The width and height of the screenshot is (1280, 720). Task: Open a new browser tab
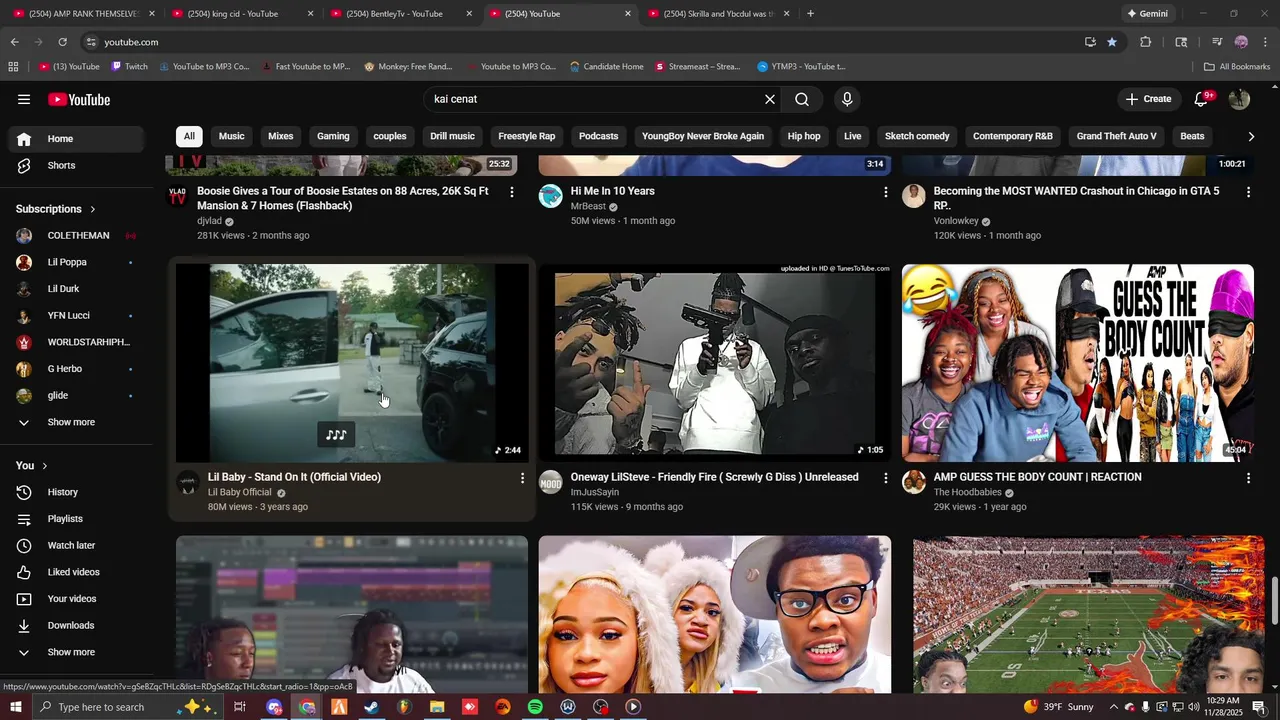(810, 14)
